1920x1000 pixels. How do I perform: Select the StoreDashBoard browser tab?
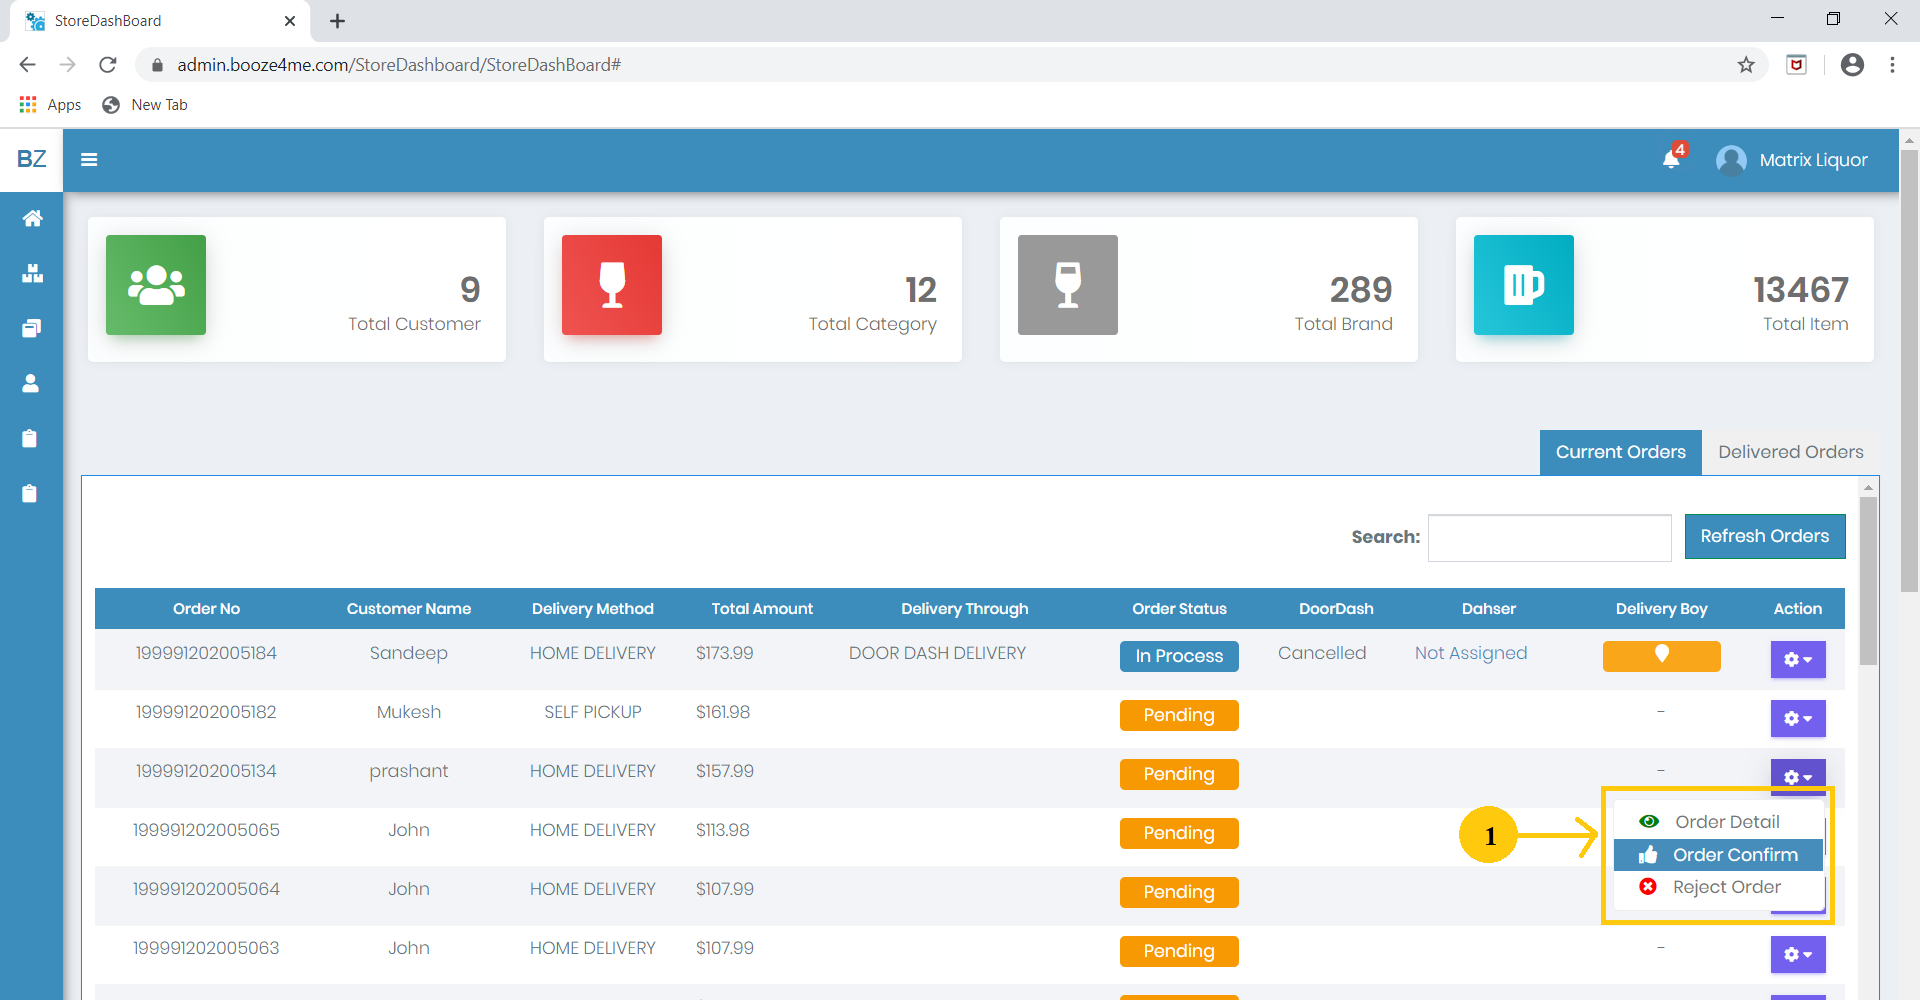coord(160,21)
